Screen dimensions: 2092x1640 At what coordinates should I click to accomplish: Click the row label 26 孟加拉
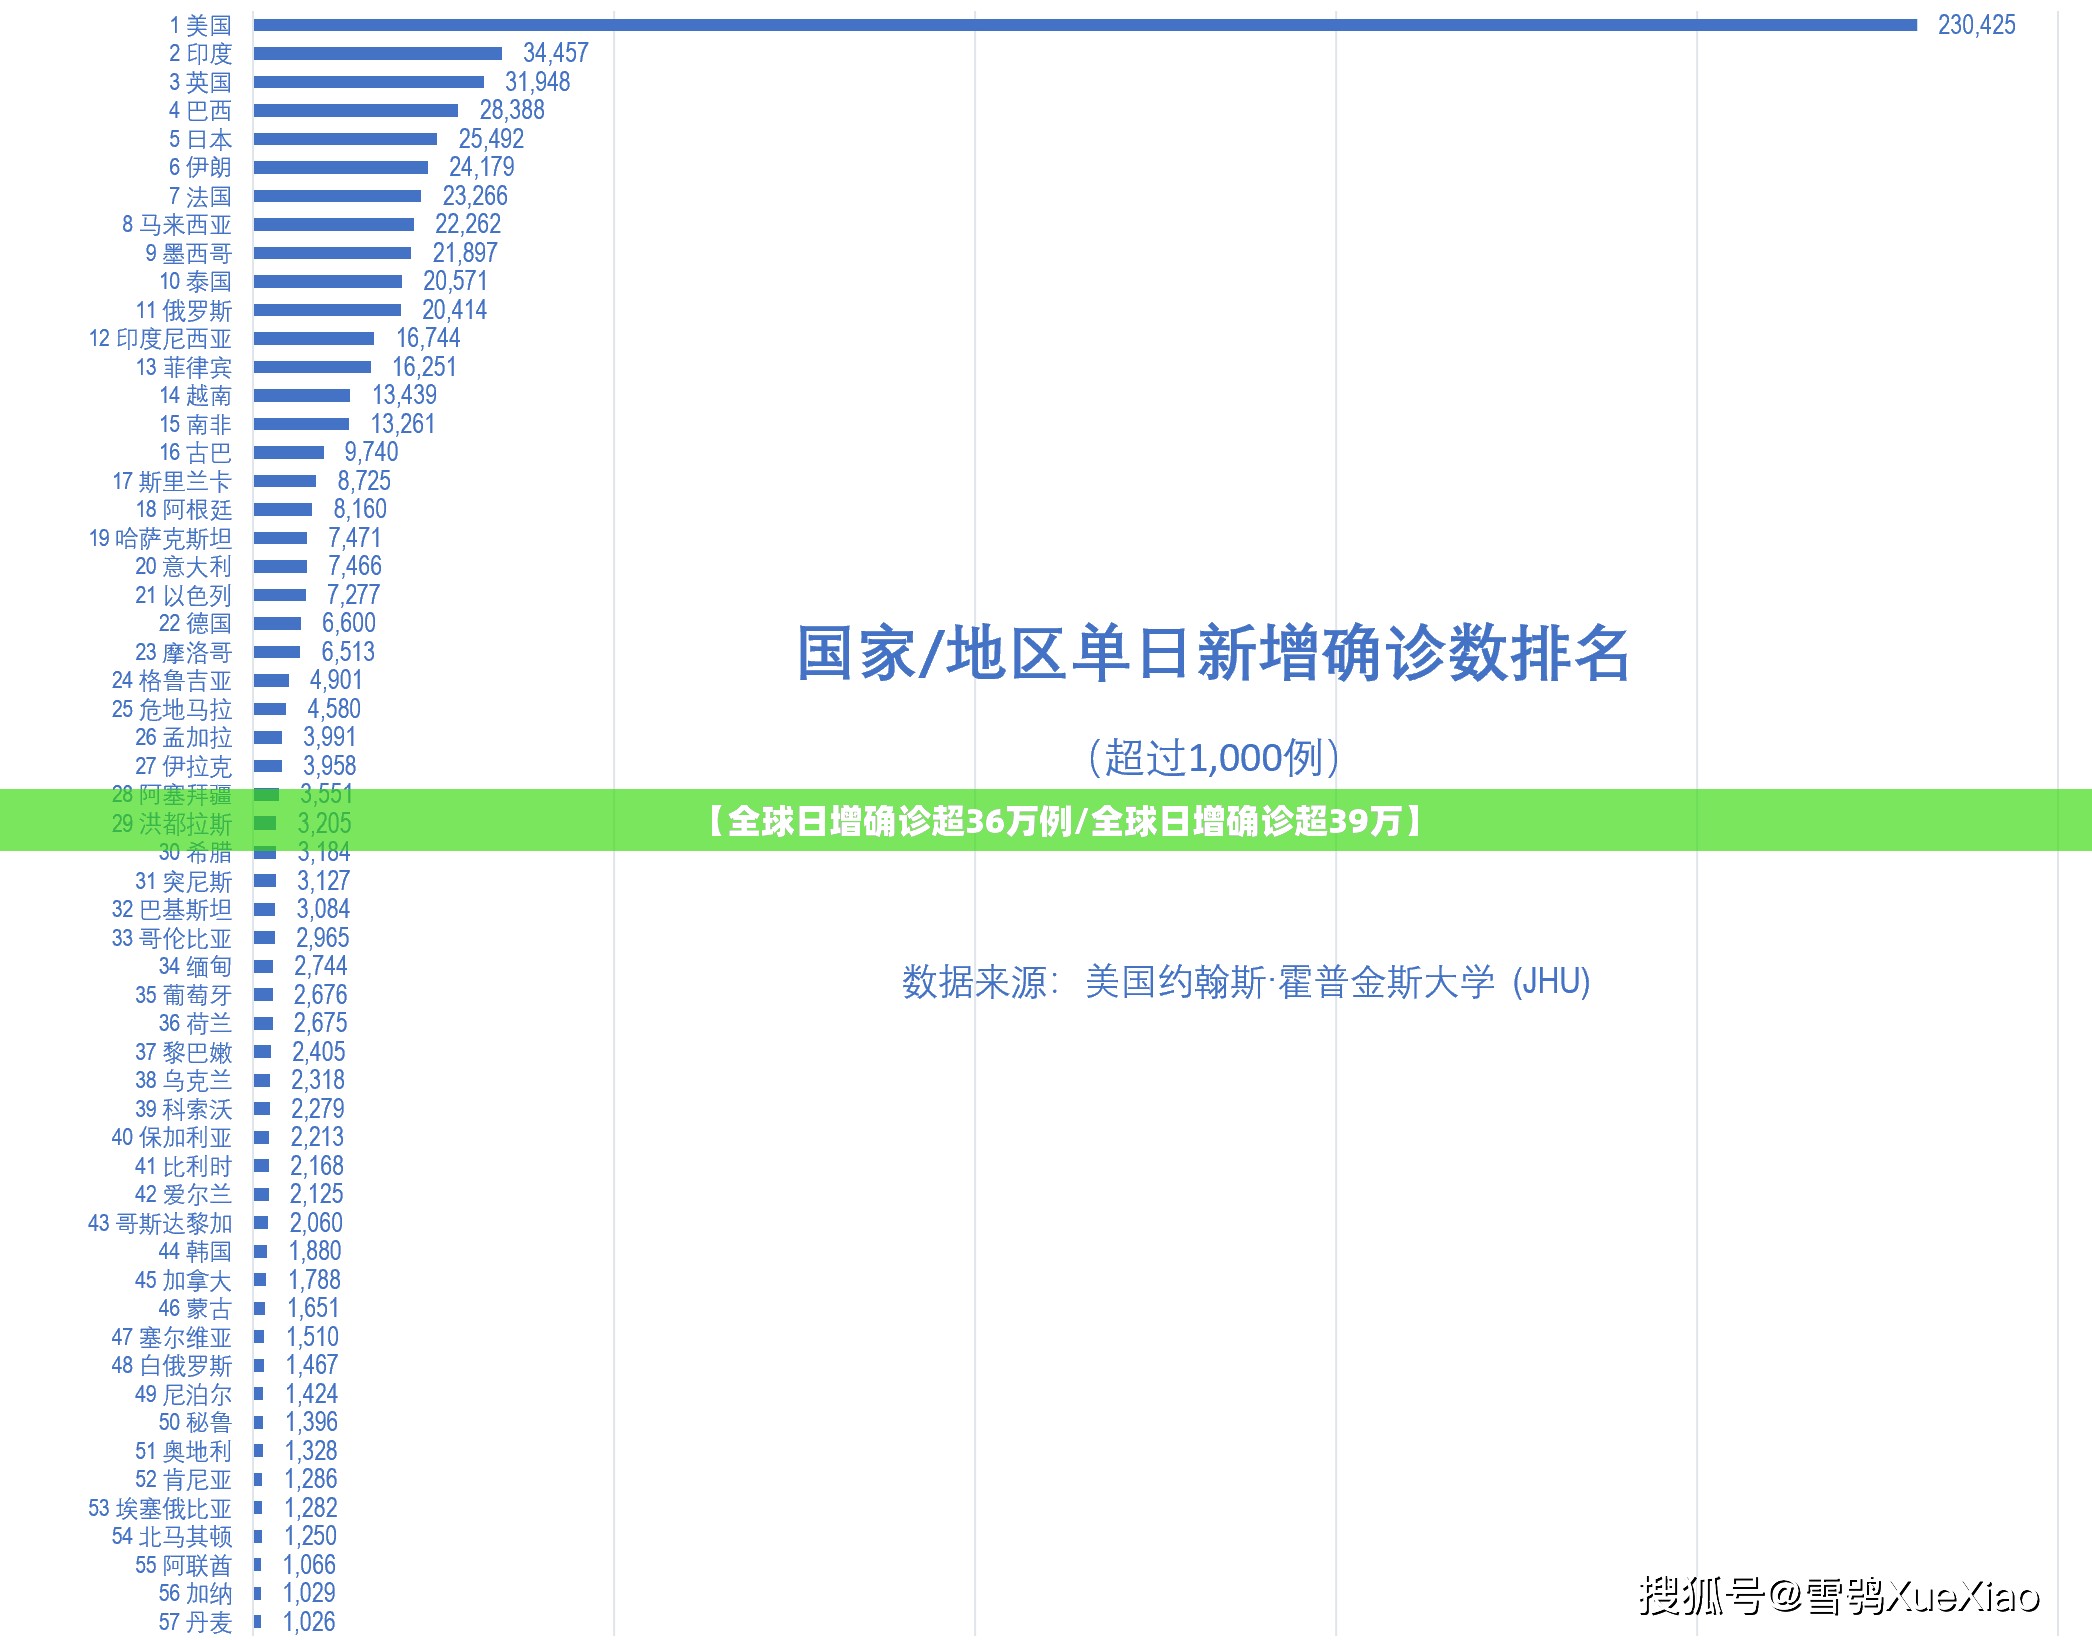(x=184, y=737)
